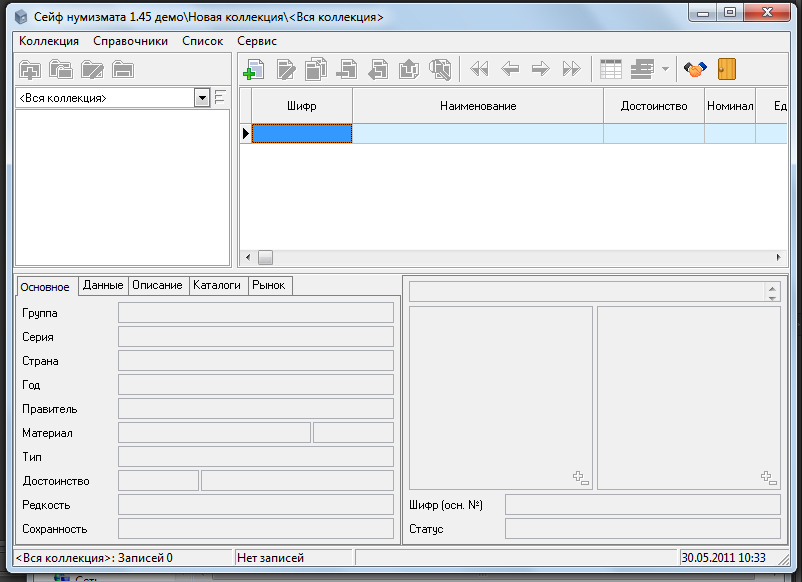Expand the dropdown arrow beside the view layout icon
The height and width of the screenshot is (582, 802).
(665, 69)
